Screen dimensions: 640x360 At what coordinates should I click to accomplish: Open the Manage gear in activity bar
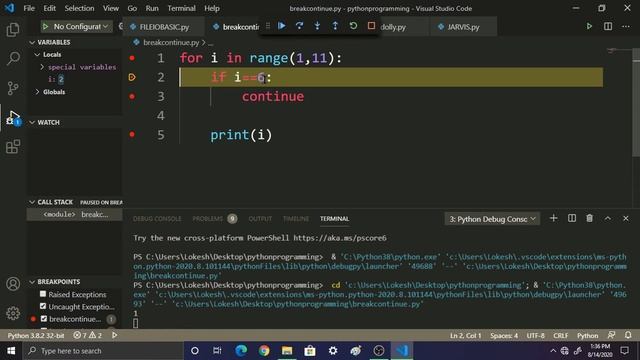[13, 313]
